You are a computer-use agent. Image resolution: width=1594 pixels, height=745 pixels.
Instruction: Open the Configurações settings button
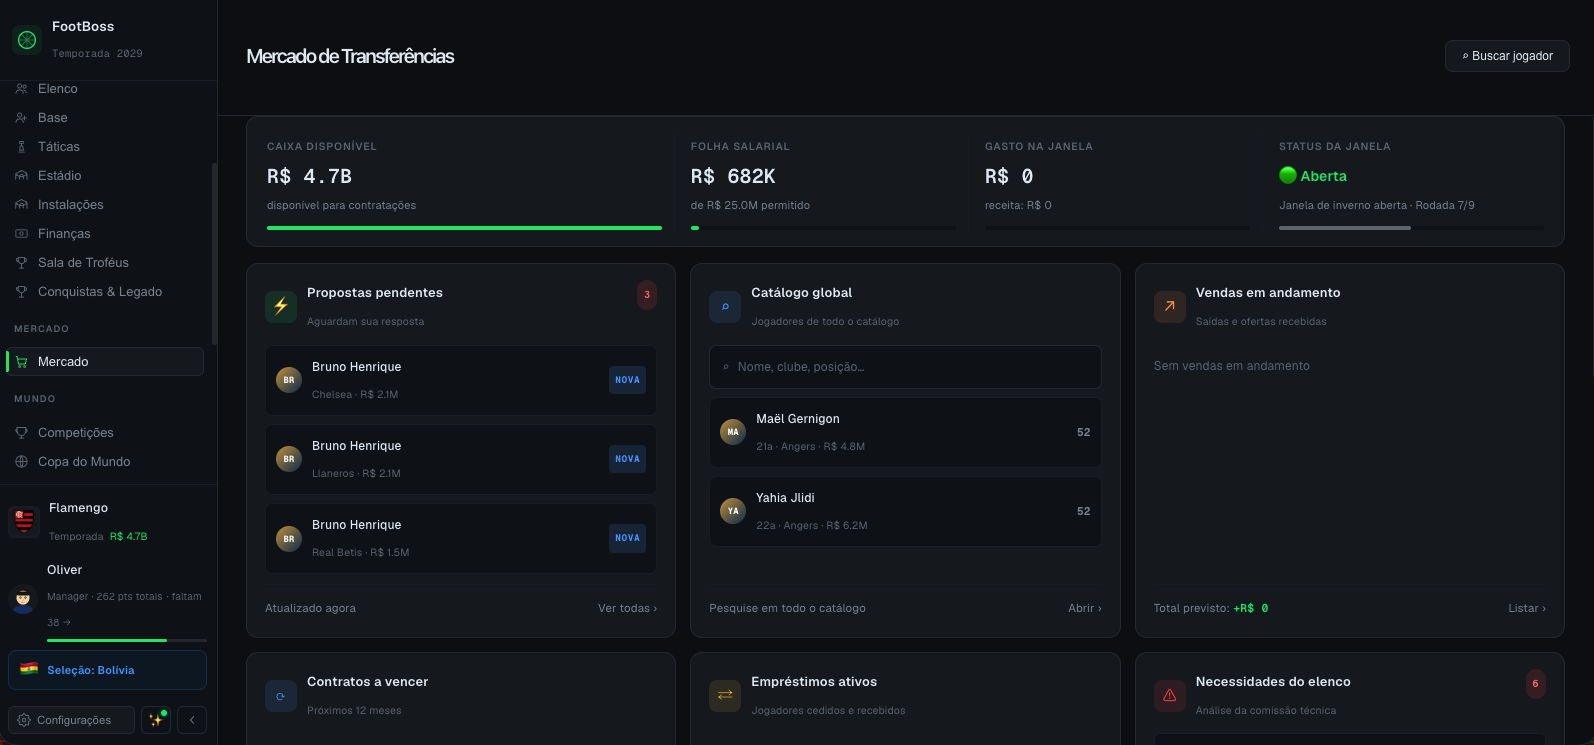71,720
